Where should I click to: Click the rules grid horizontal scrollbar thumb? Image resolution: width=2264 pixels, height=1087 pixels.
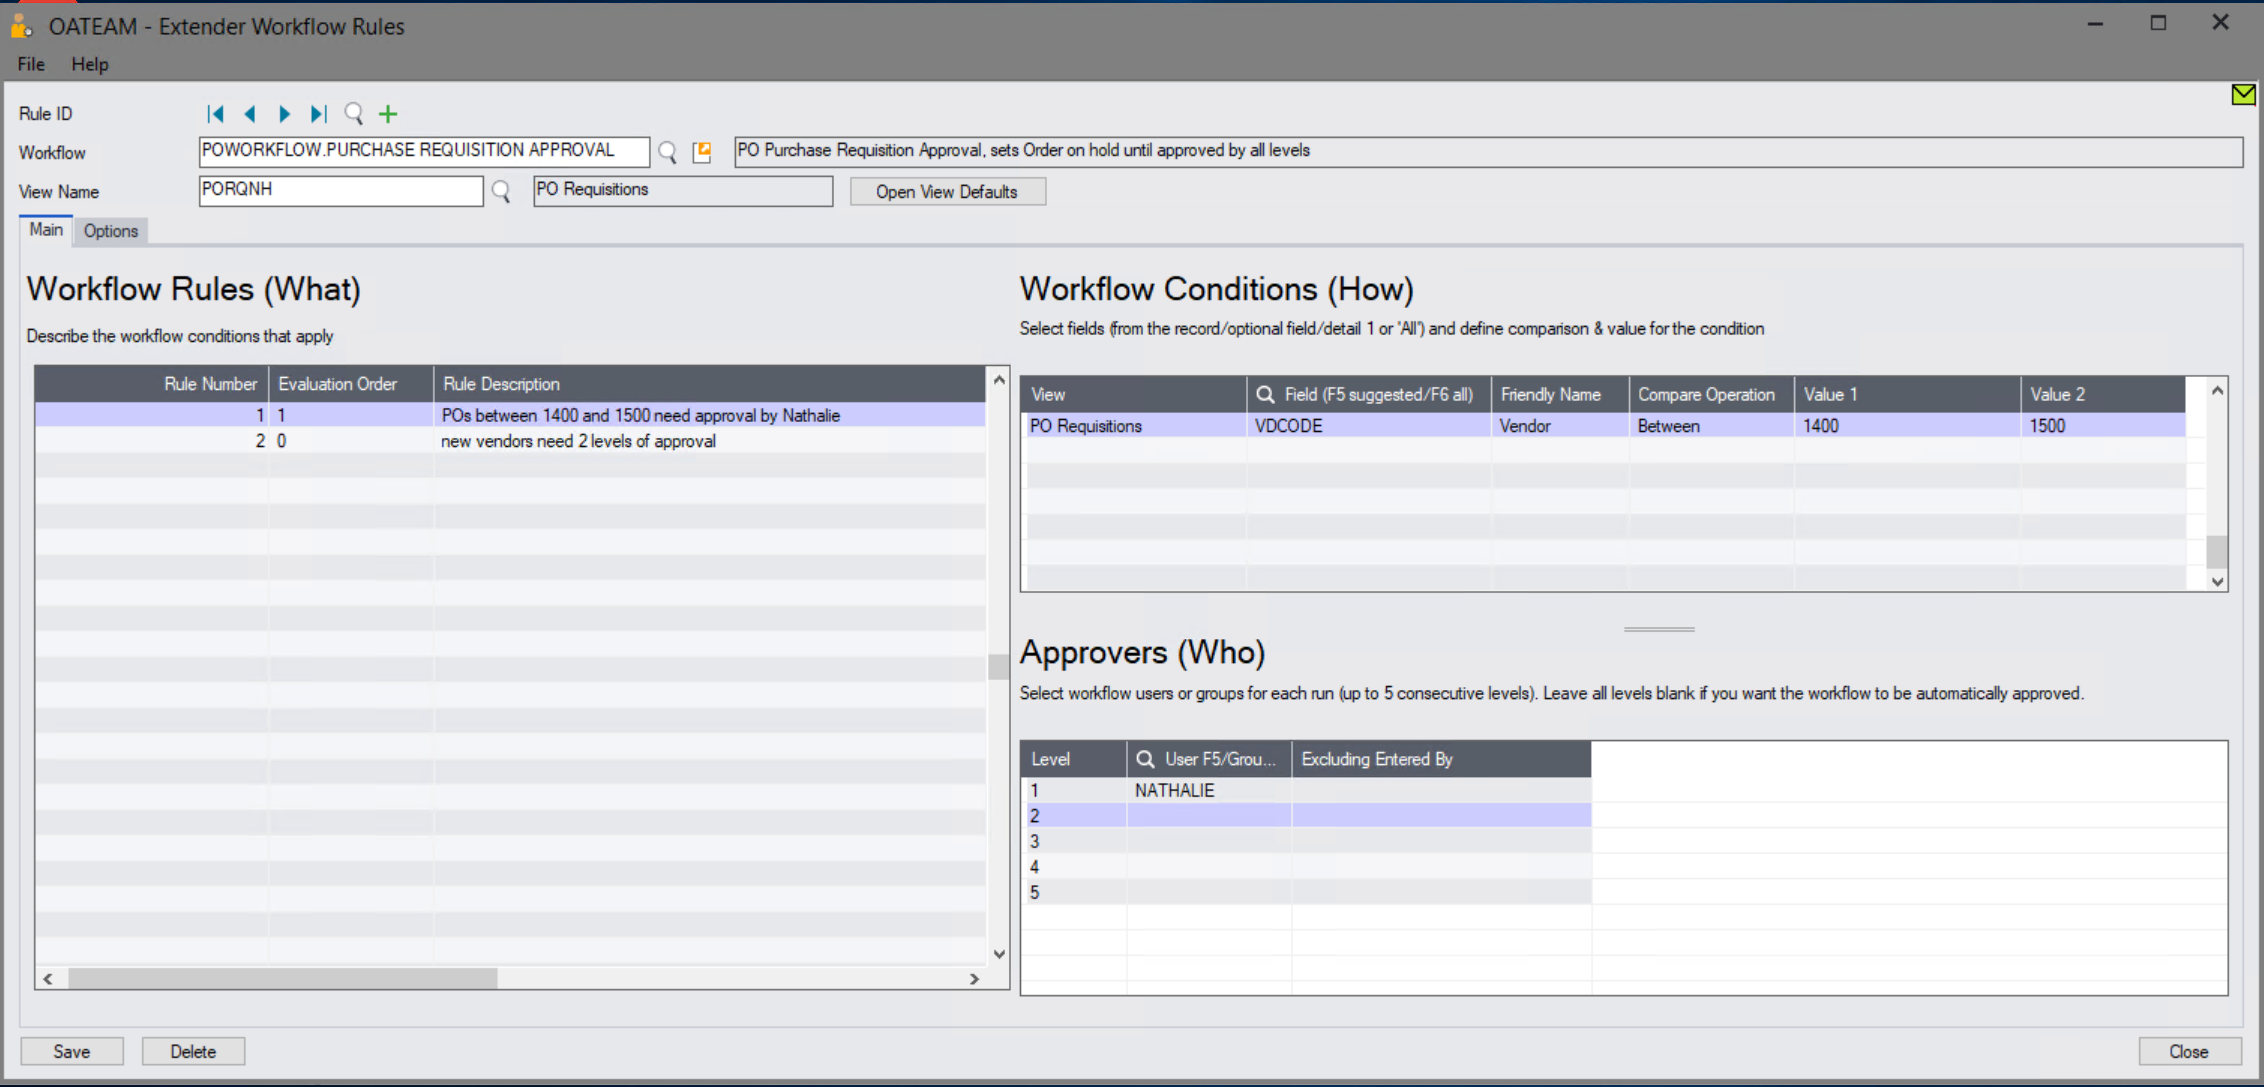(x=283, y=978)
